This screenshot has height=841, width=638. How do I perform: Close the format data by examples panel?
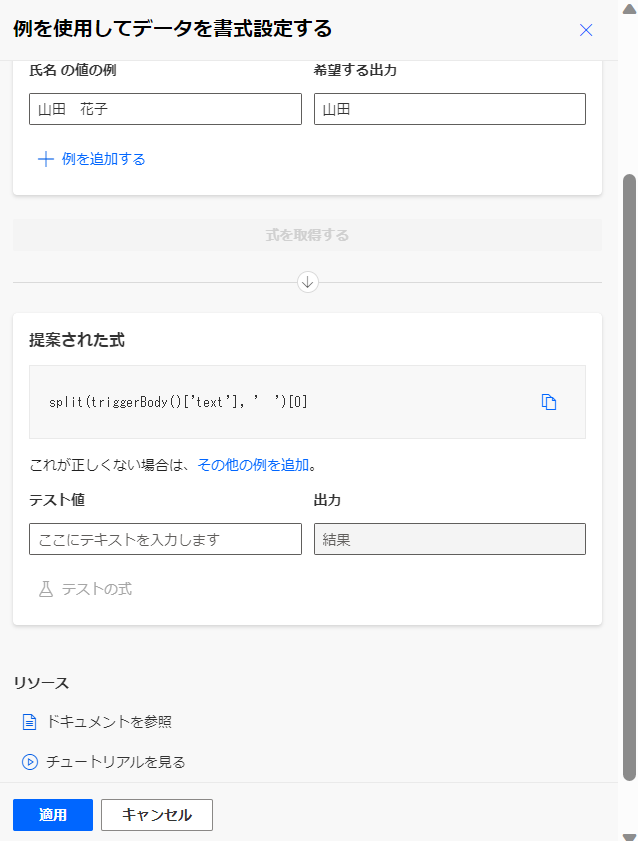(585, 30)
